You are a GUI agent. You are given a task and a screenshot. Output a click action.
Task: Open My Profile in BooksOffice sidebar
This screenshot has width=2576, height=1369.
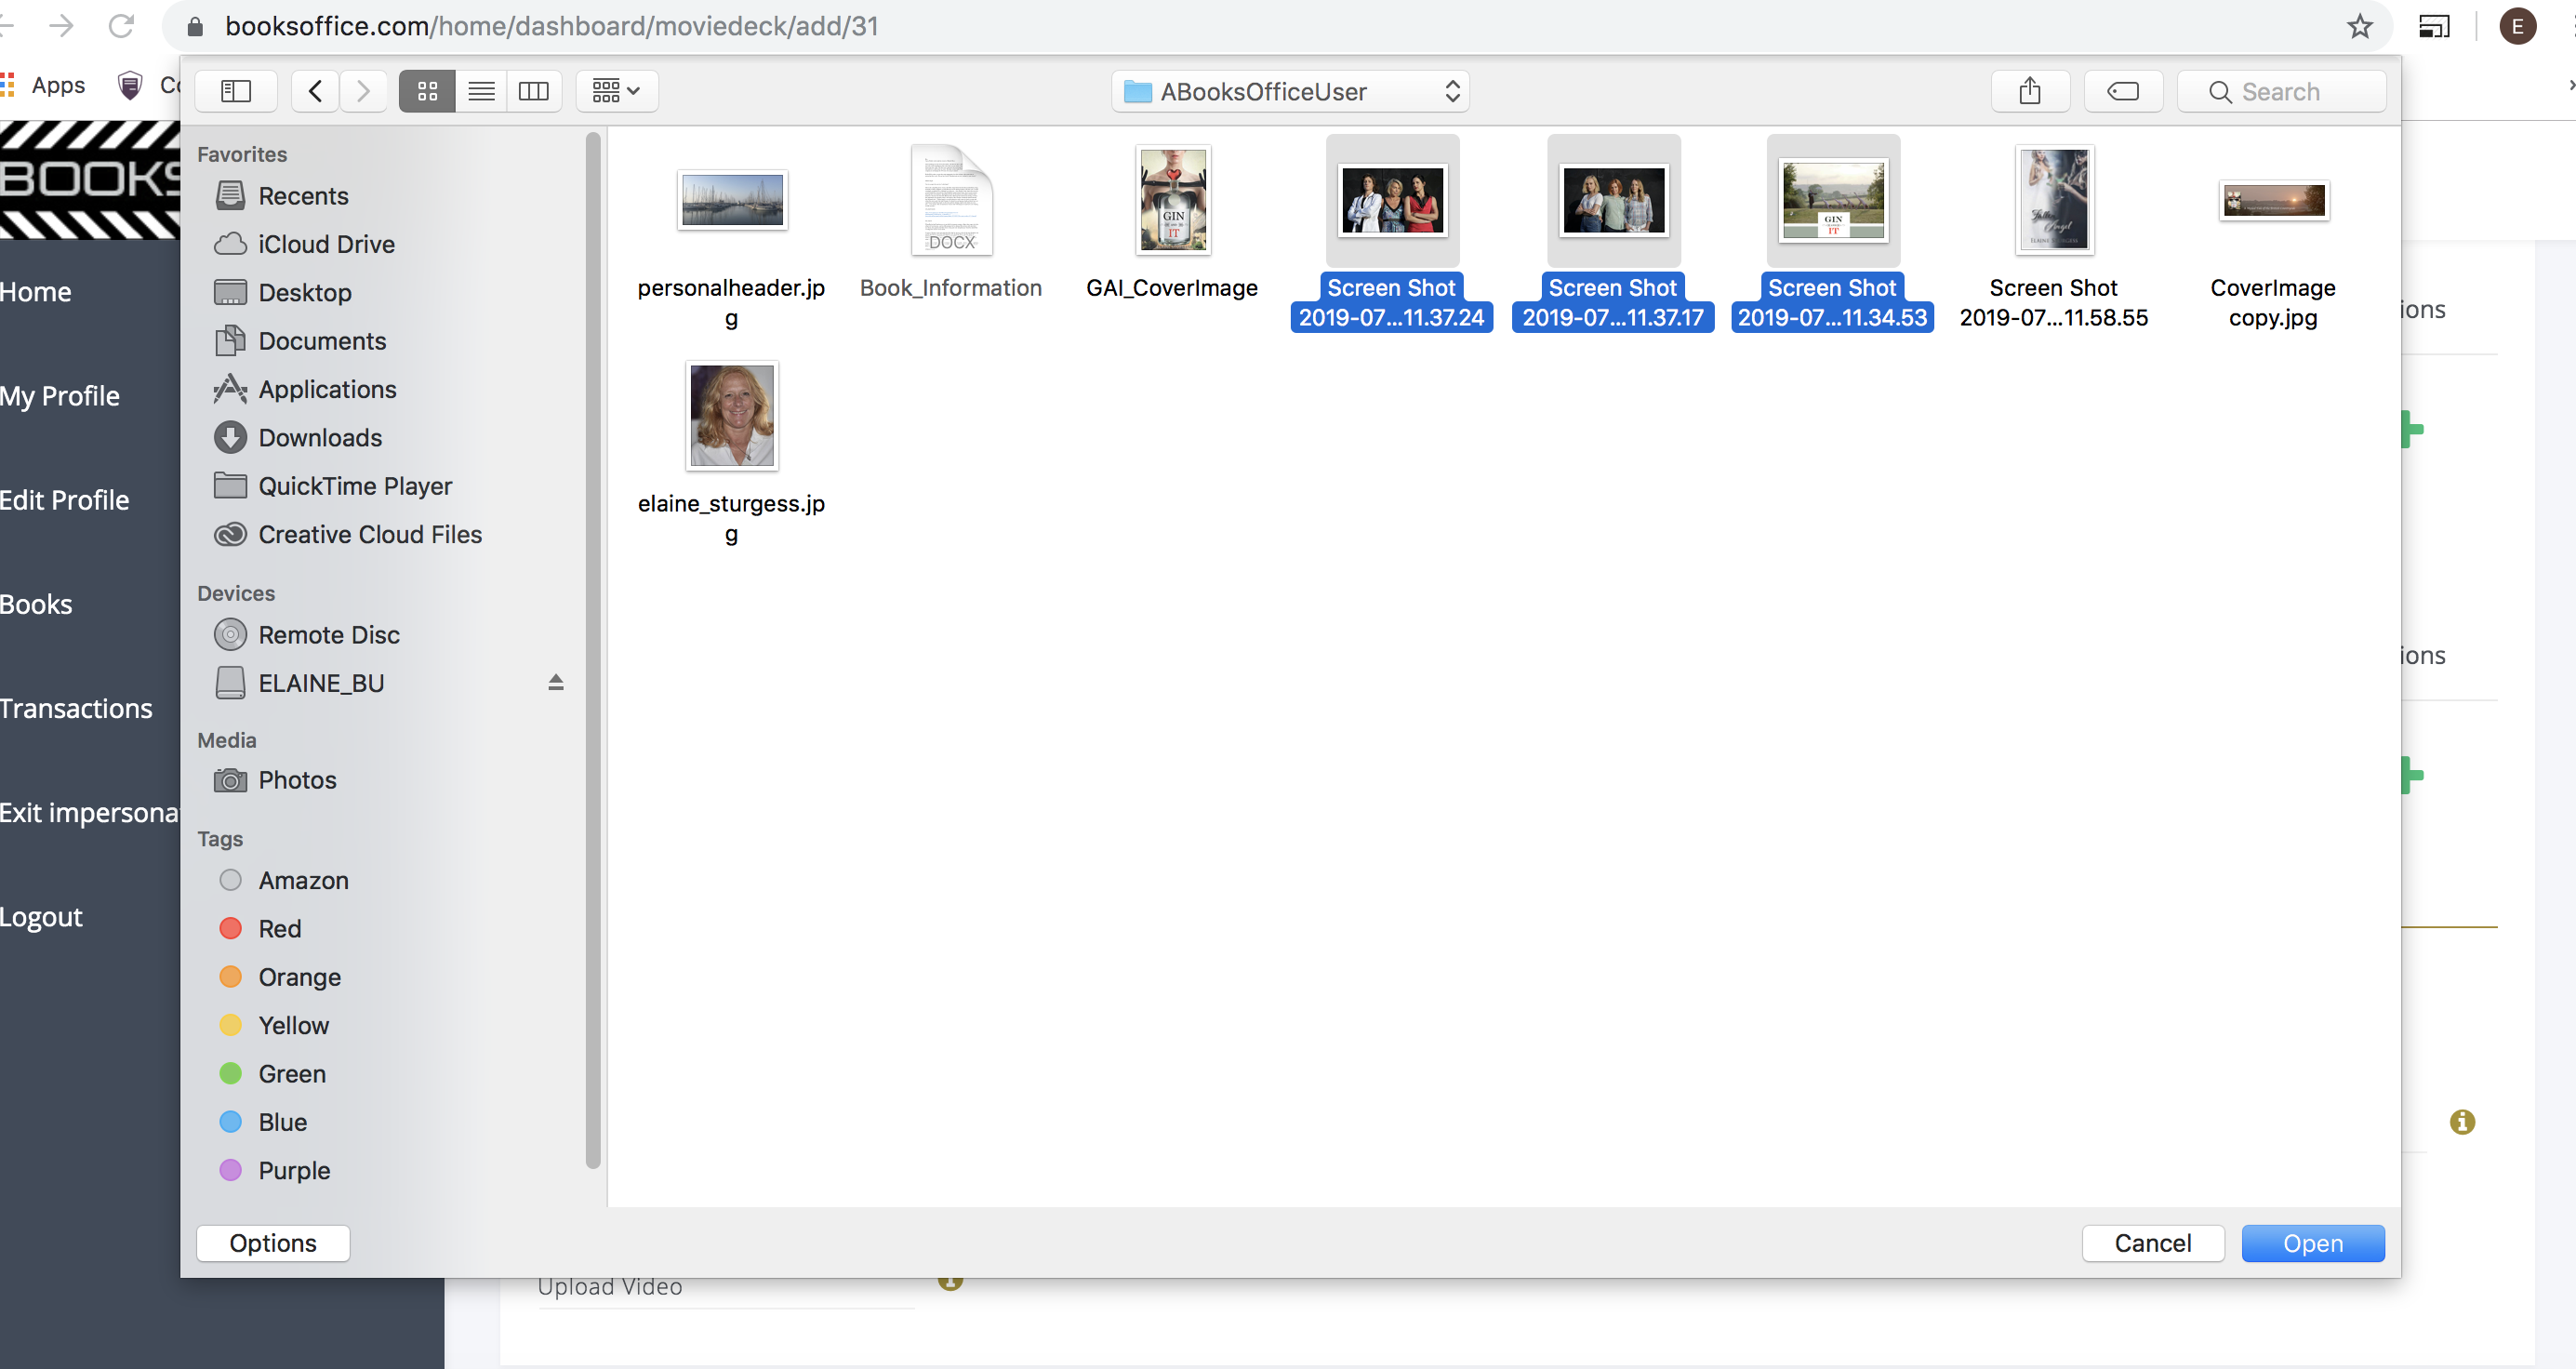[x=60, y=396]
